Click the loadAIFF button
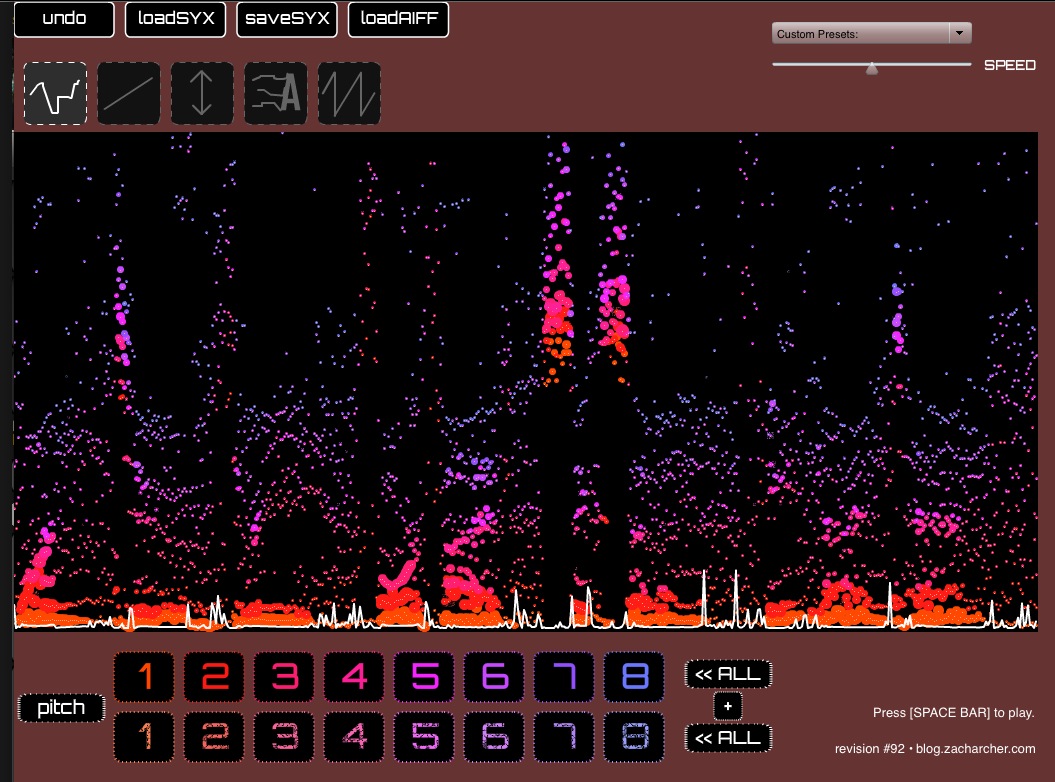 click(398, 19)
